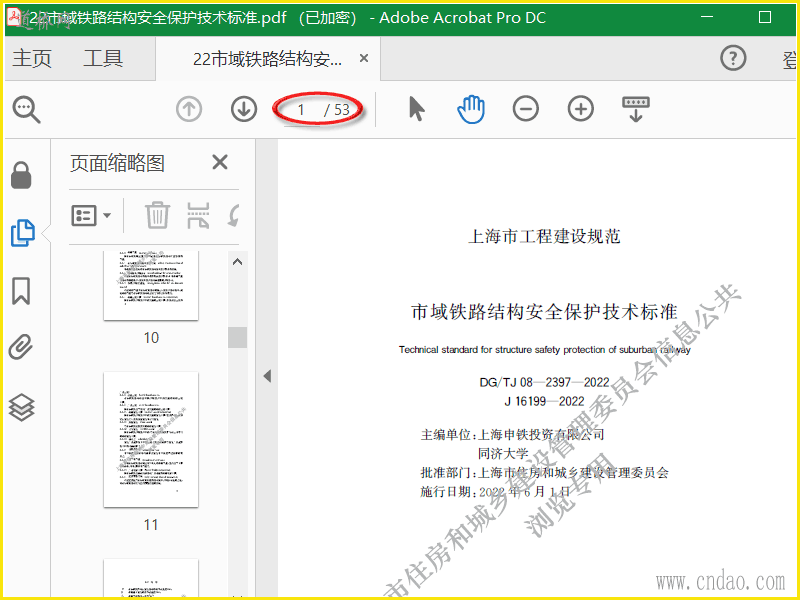800x600 pixels.
Task: Open the bookmarks panel
Action: tap(21, 291)
